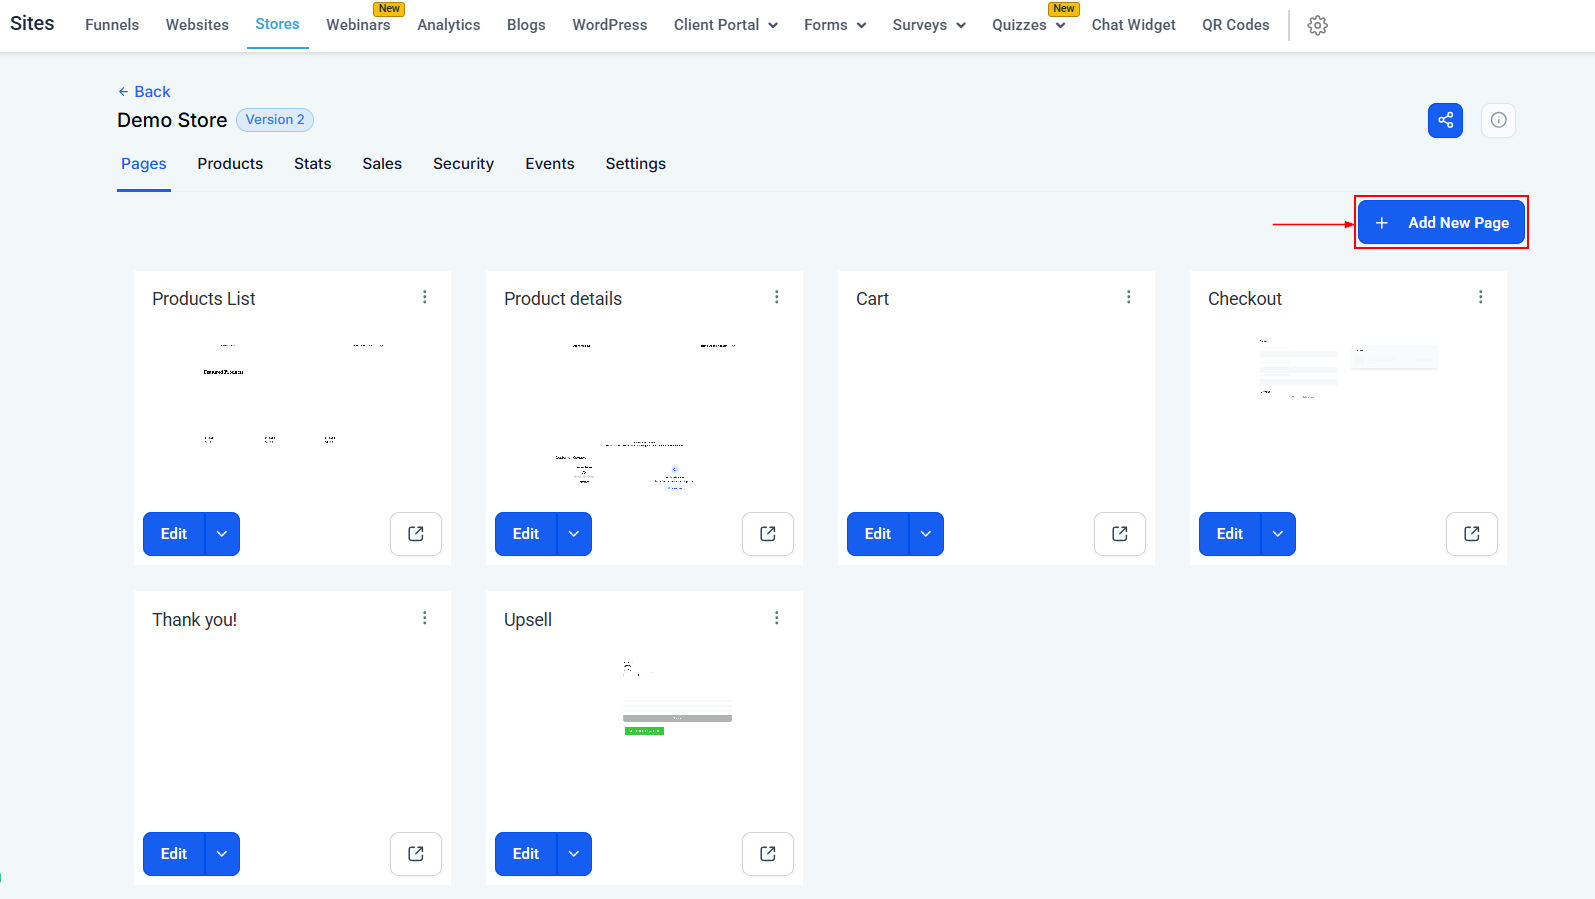Open the info circle icon
This screenshot has width=1595, height=899.
pos(1498,121)
